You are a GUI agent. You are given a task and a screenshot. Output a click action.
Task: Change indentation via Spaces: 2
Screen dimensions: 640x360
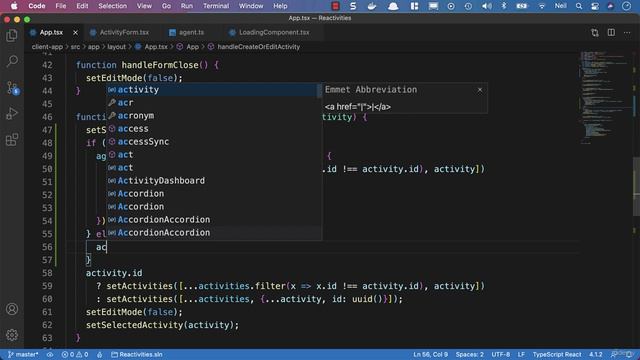click(x=469, y=355)
